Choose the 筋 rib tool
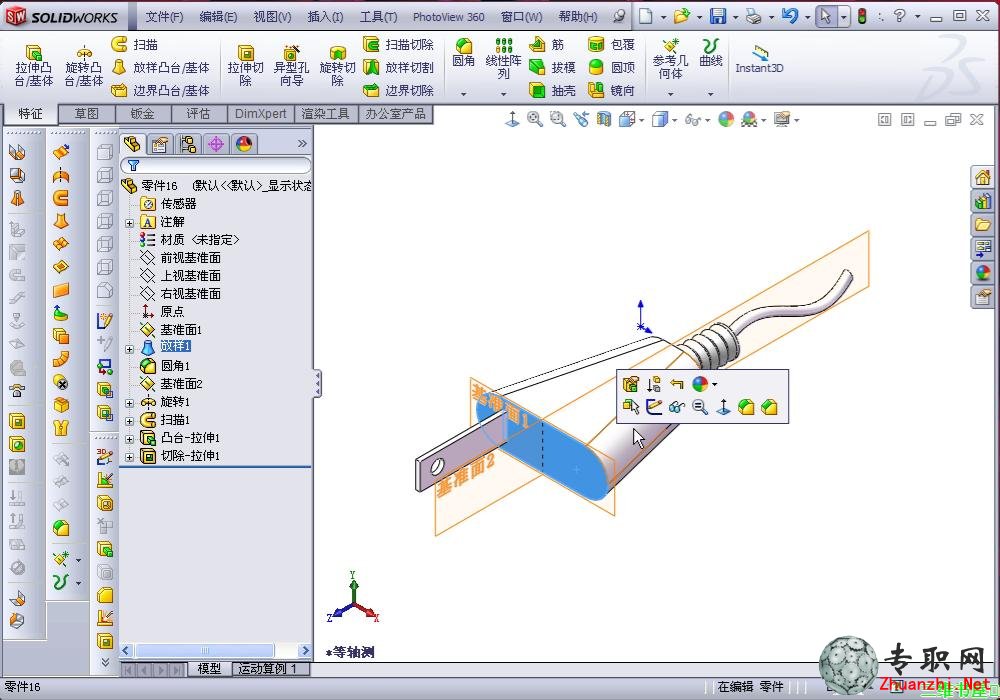The height and width of the screenshot is (700, 1000). point(547,45)
